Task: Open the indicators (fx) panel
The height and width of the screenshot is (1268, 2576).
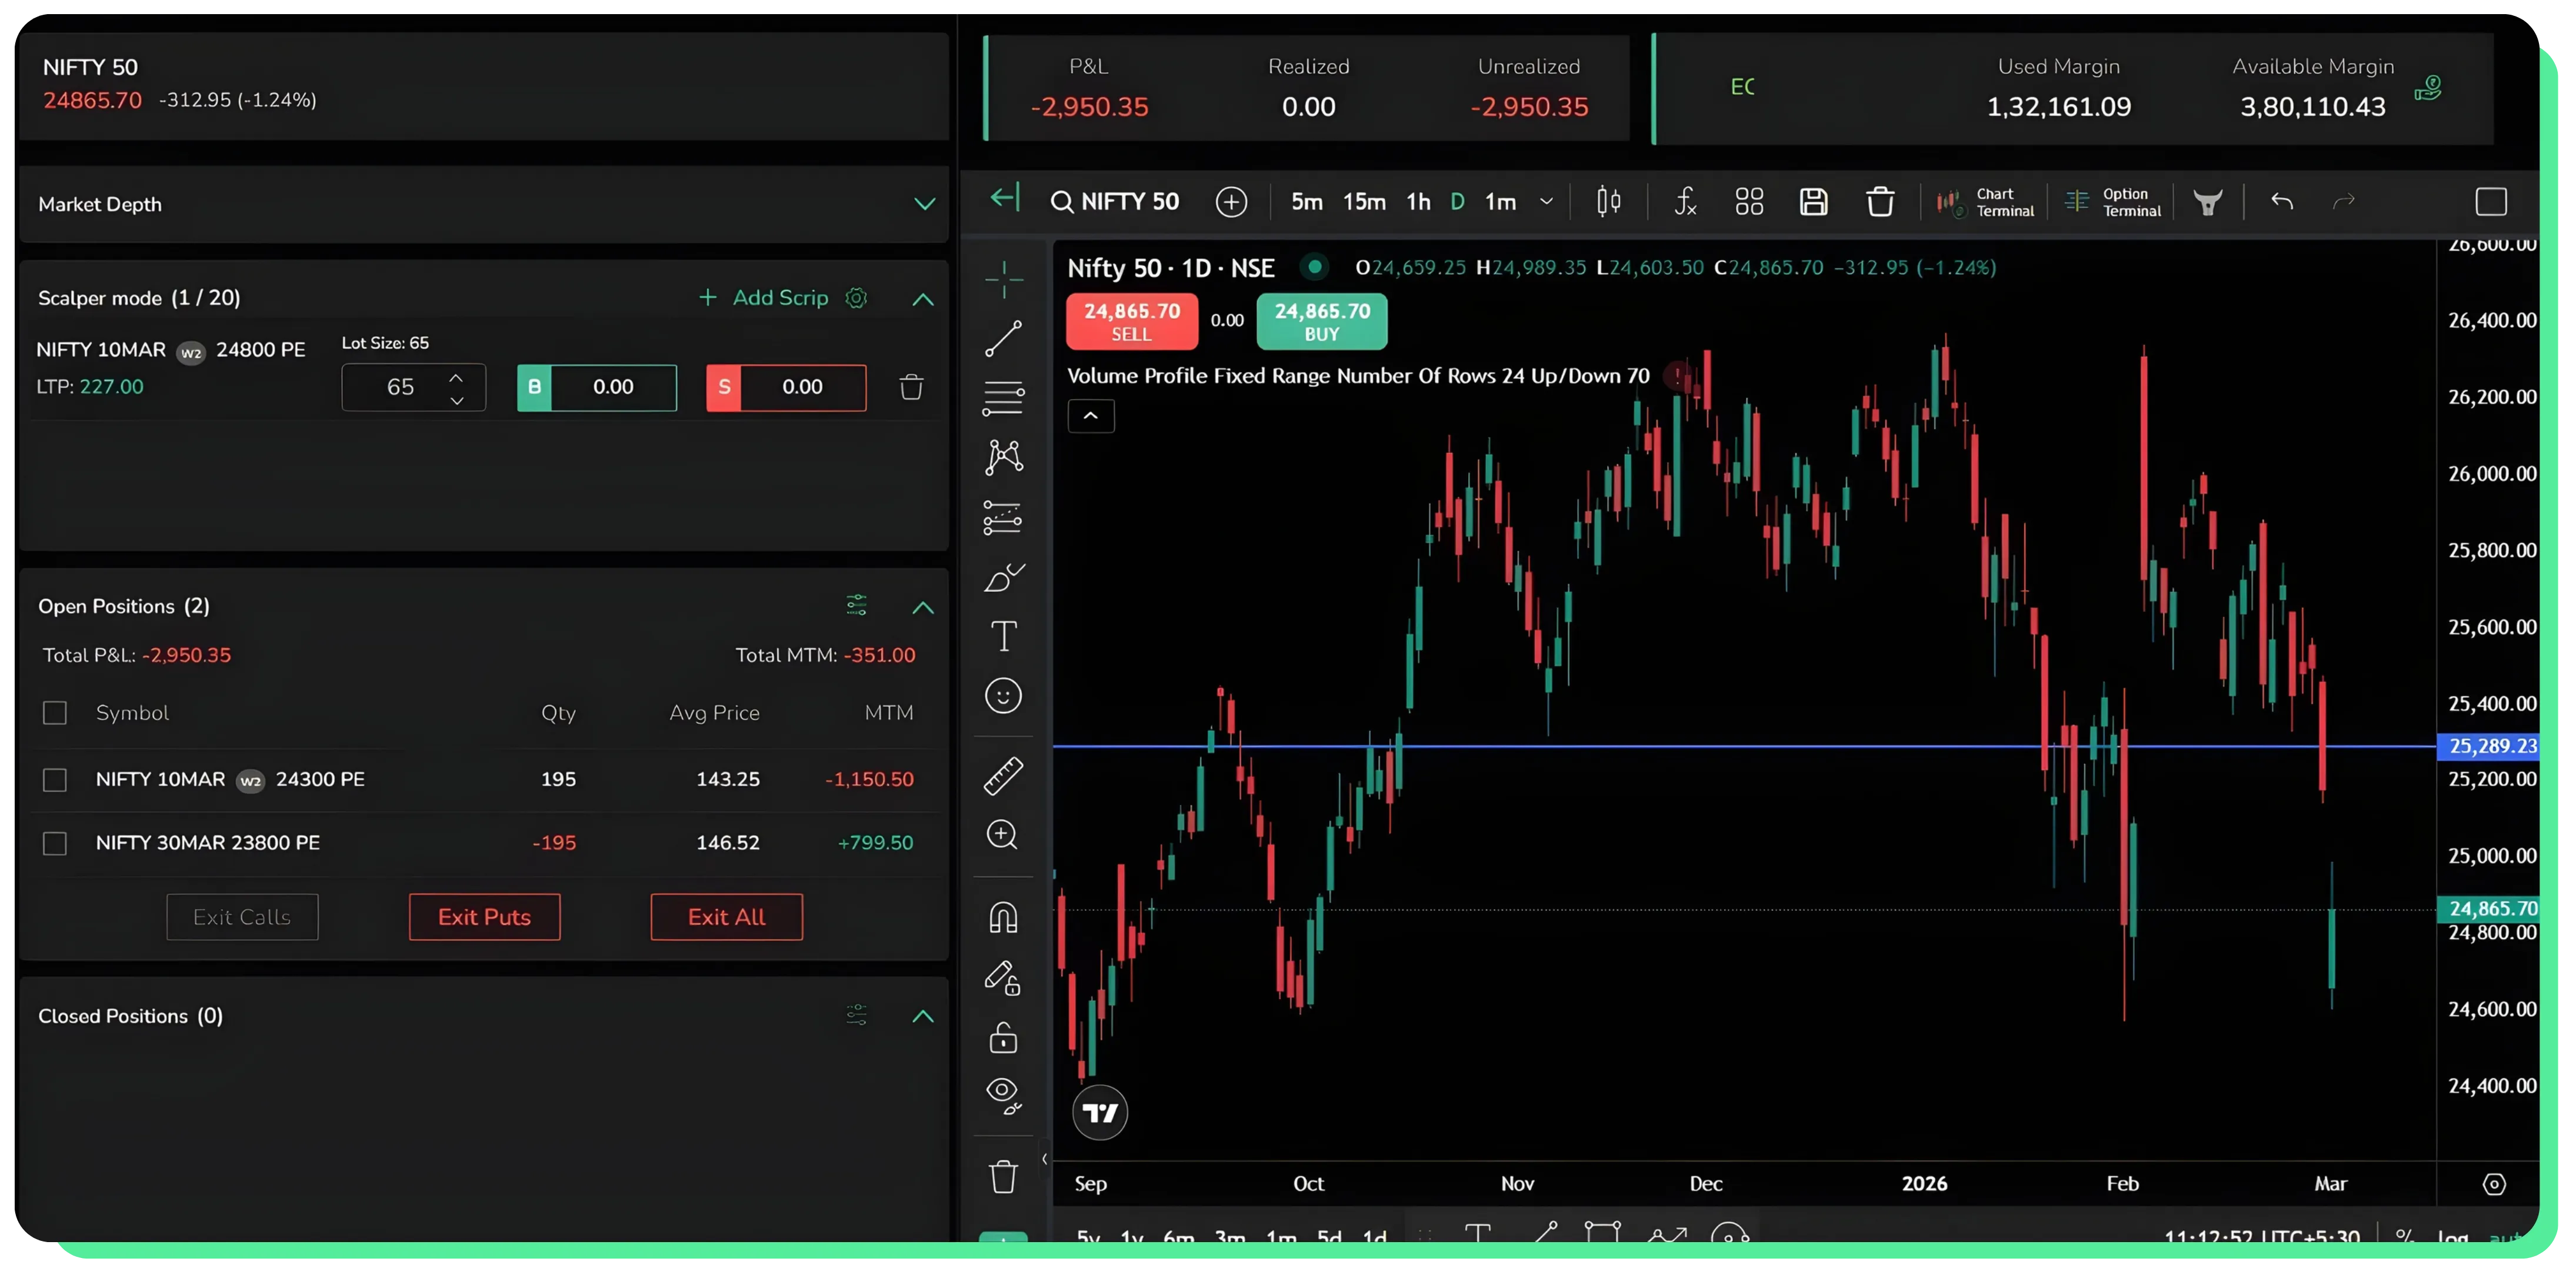Action: tap(1685, 201)
